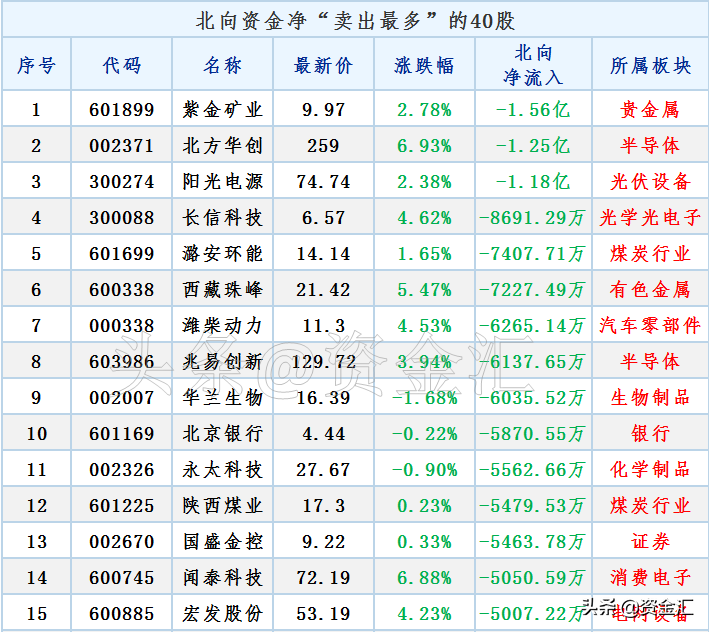Click stock name 长信科技
This screenshot has width=709, height=632.
click(222, 218)
